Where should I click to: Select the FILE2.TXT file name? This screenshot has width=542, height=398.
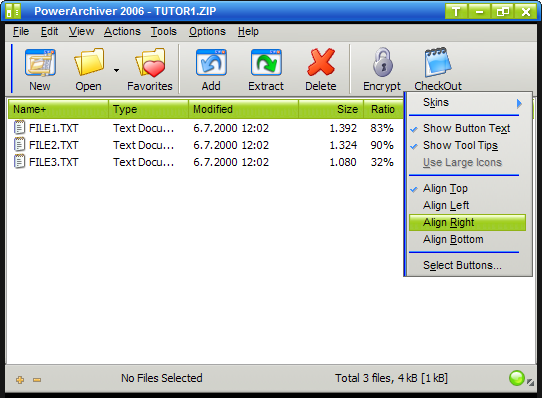[x=54, y=145]
